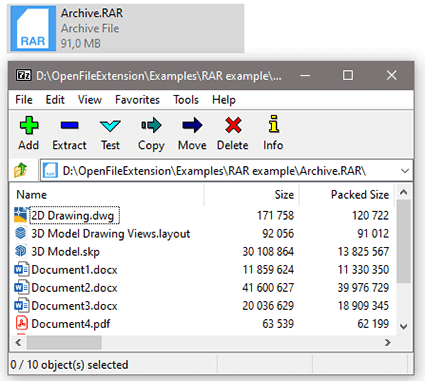Open the Edit menu
This screenshot has height=381, width=425.
point(55,100)
